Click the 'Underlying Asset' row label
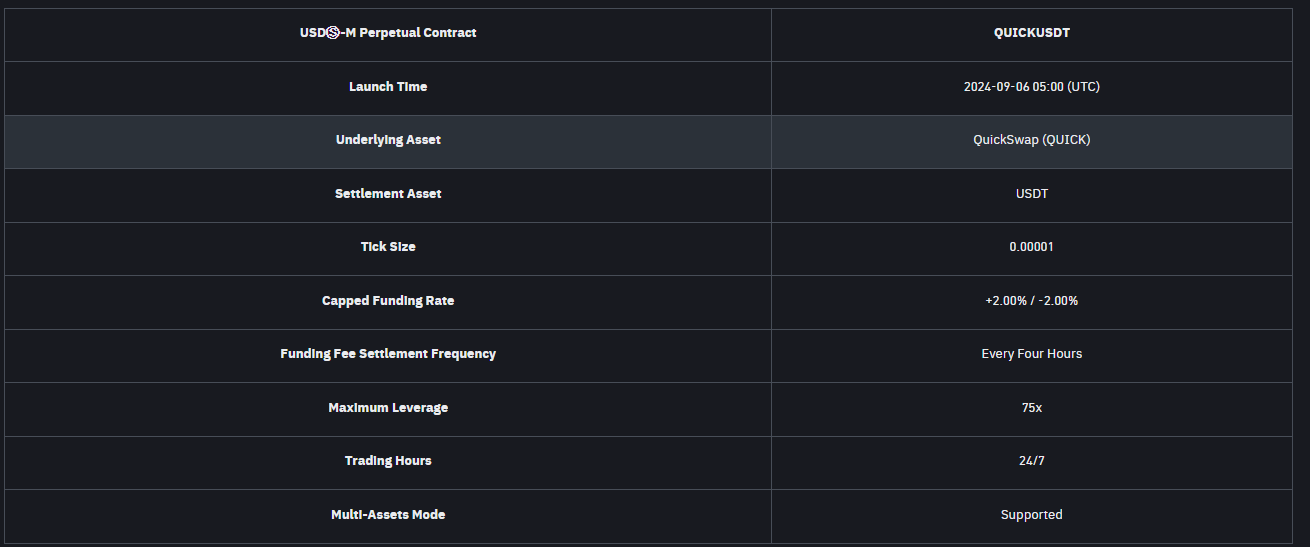The image size is (1310, 547). (388, 140)
